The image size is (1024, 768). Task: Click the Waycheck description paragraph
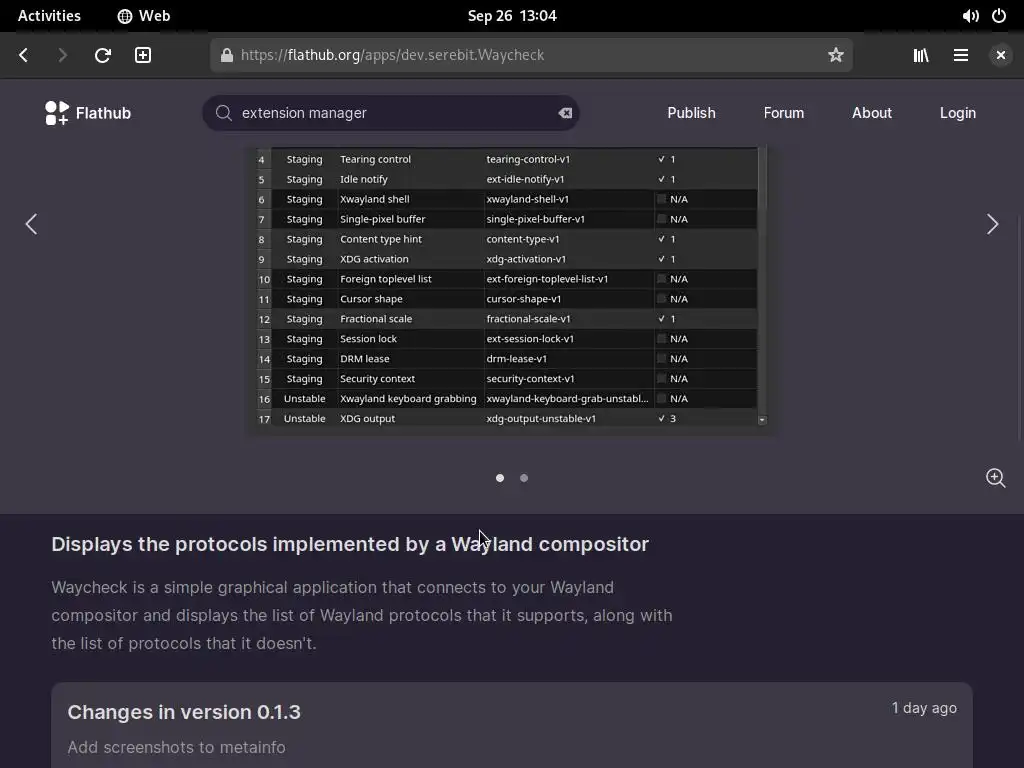click(362, 615)
